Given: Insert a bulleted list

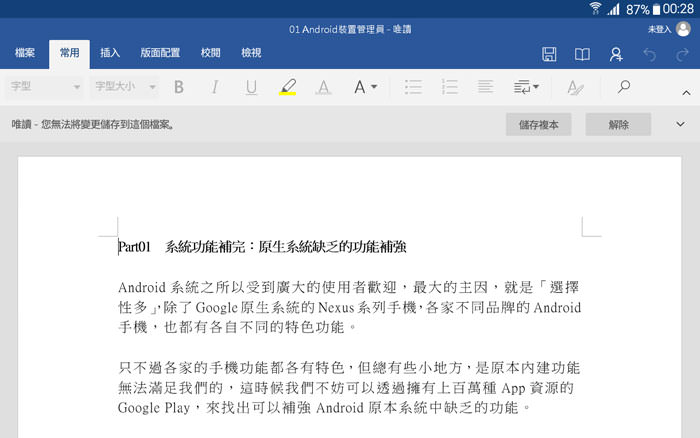Looking at the screenshot, I should 413,88.
